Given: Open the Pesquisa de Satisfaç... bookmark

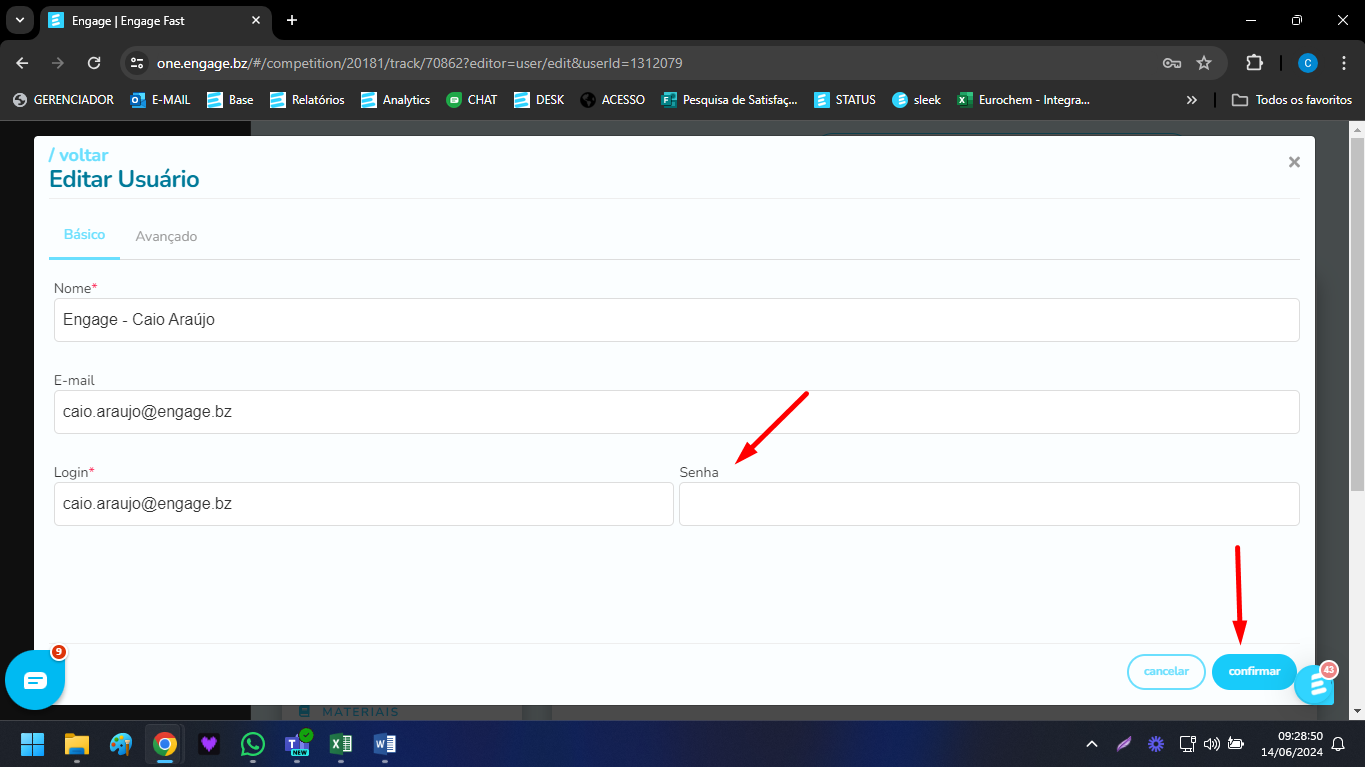Looking at the screenshot, I should 730,100.
